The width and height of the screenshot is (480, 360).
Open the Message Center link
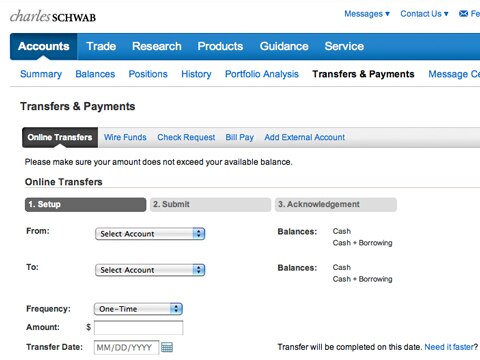(454, 74)
